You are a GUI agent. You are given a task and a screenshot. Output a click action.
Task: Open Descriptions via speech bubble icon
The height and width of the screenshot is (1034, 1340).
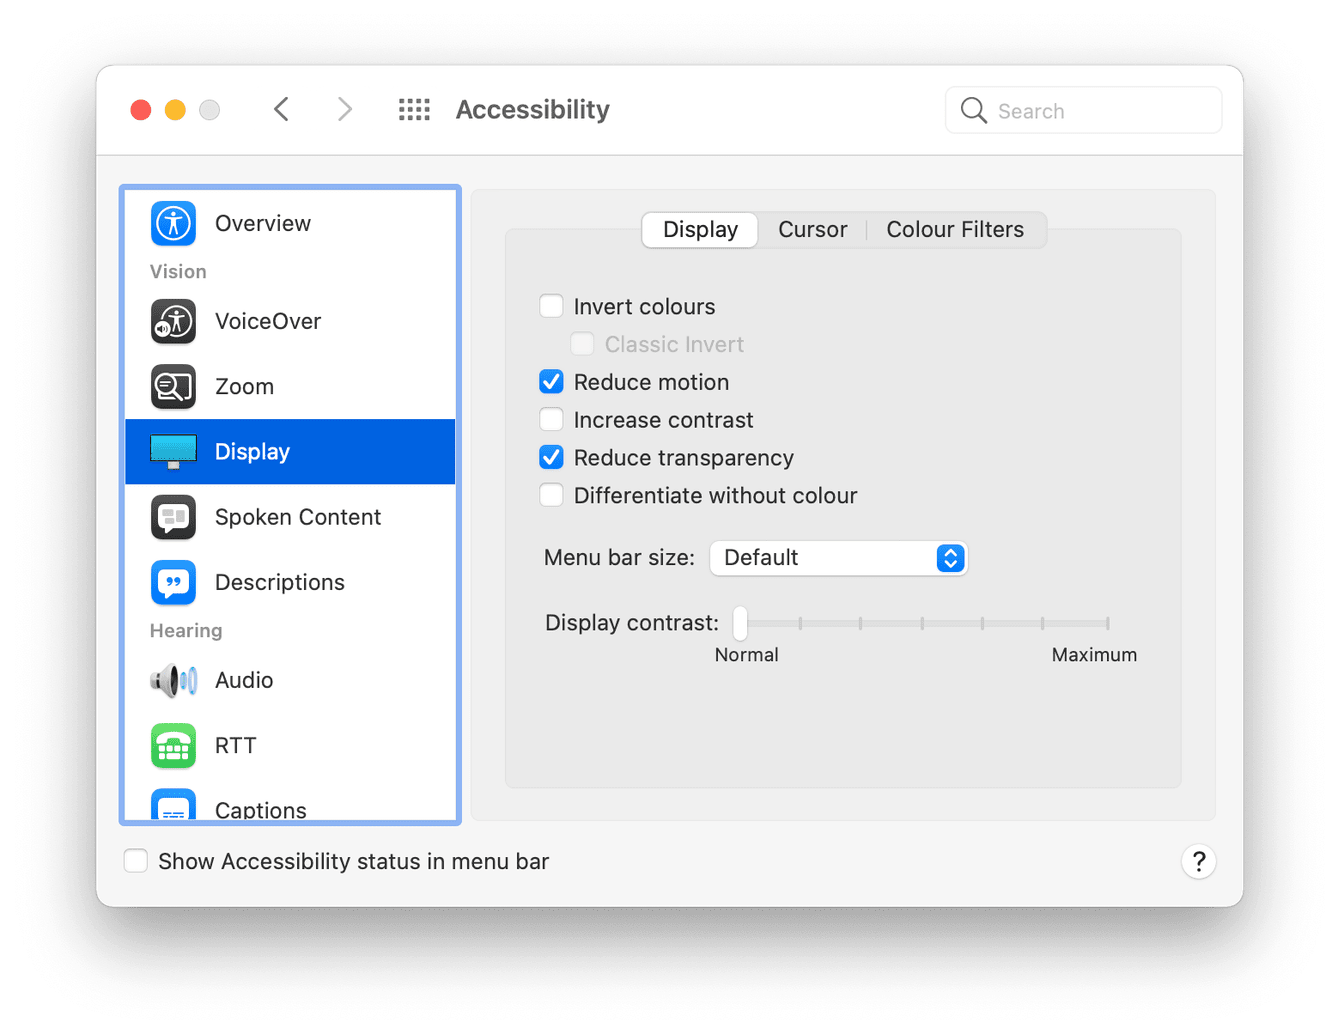pyautogui.click(x=173, y=582)
